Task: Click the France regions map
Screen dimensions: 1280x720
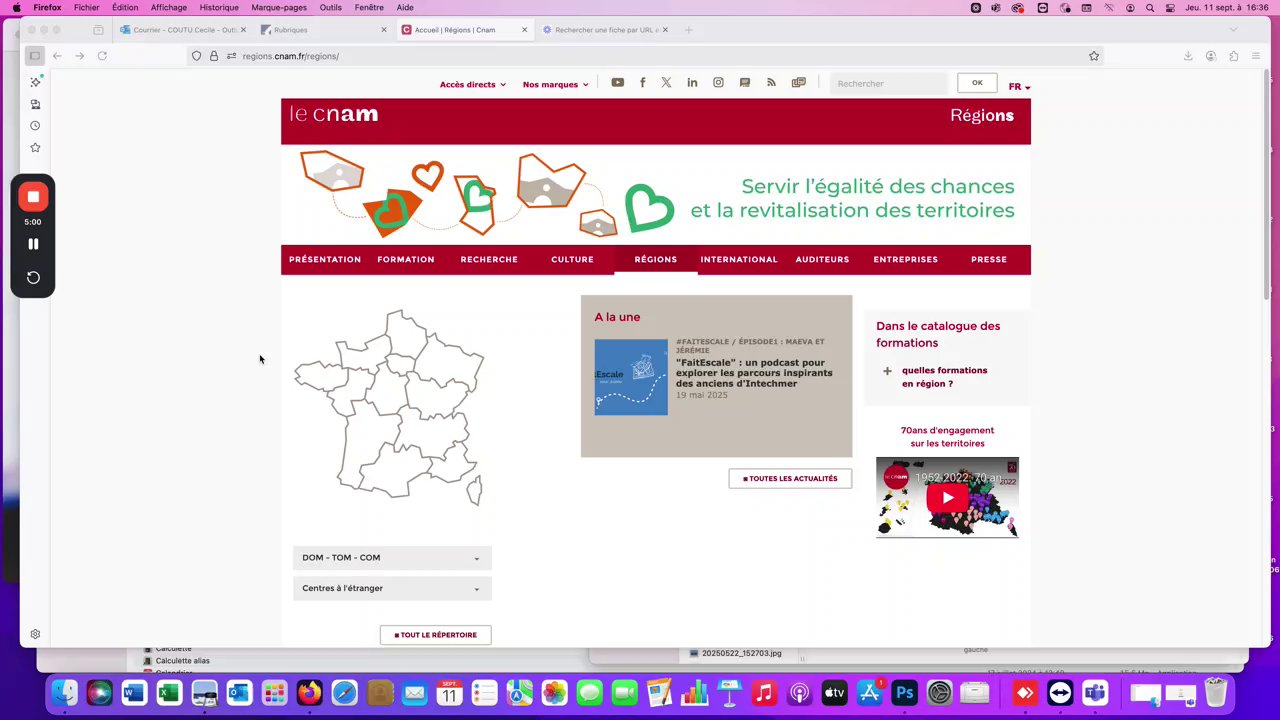Action: (390, 407)
